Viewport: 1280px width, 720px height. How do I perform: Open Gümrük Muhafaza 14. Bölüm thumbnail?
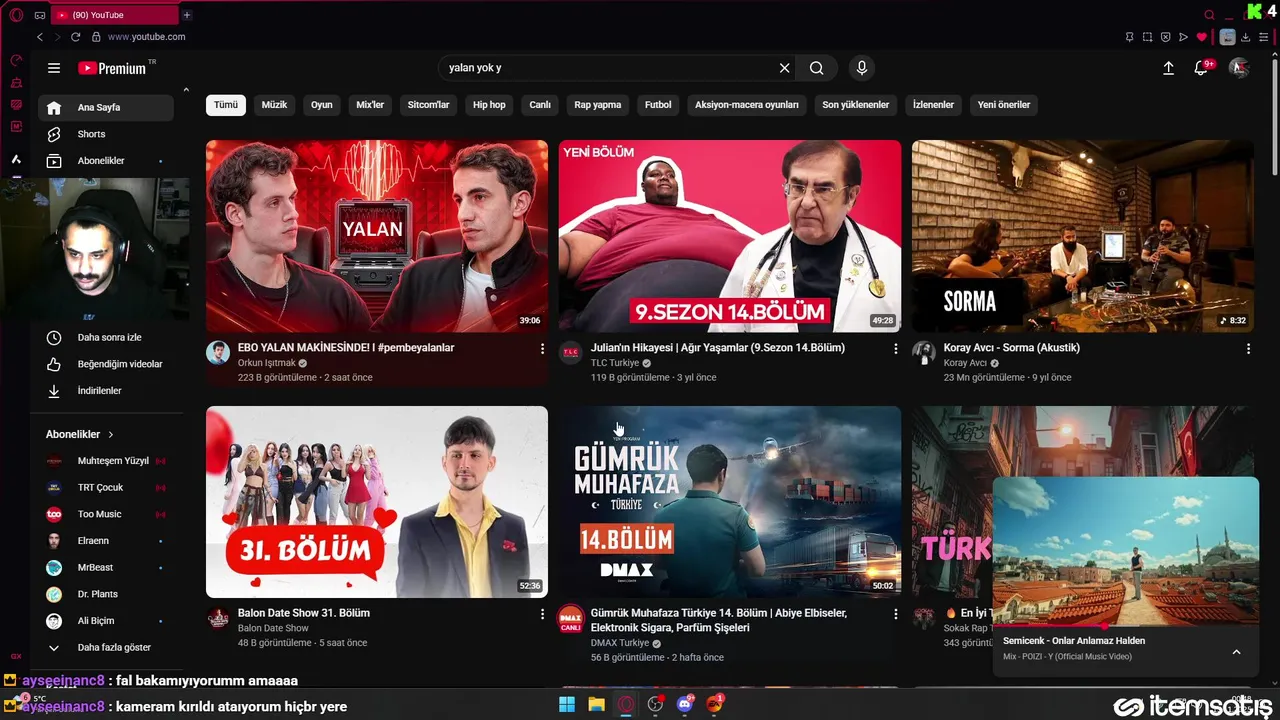tap(730, 502)
